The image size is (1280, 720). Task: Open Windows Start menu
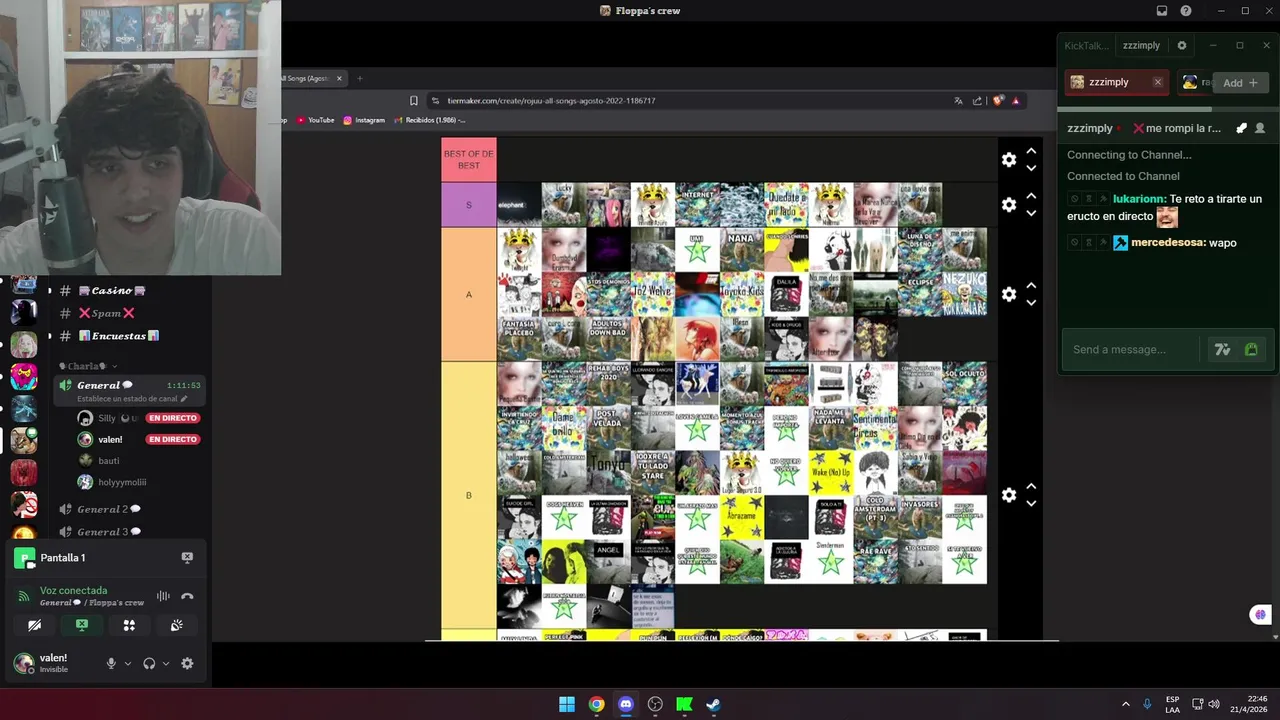click(x=567, y=704)
